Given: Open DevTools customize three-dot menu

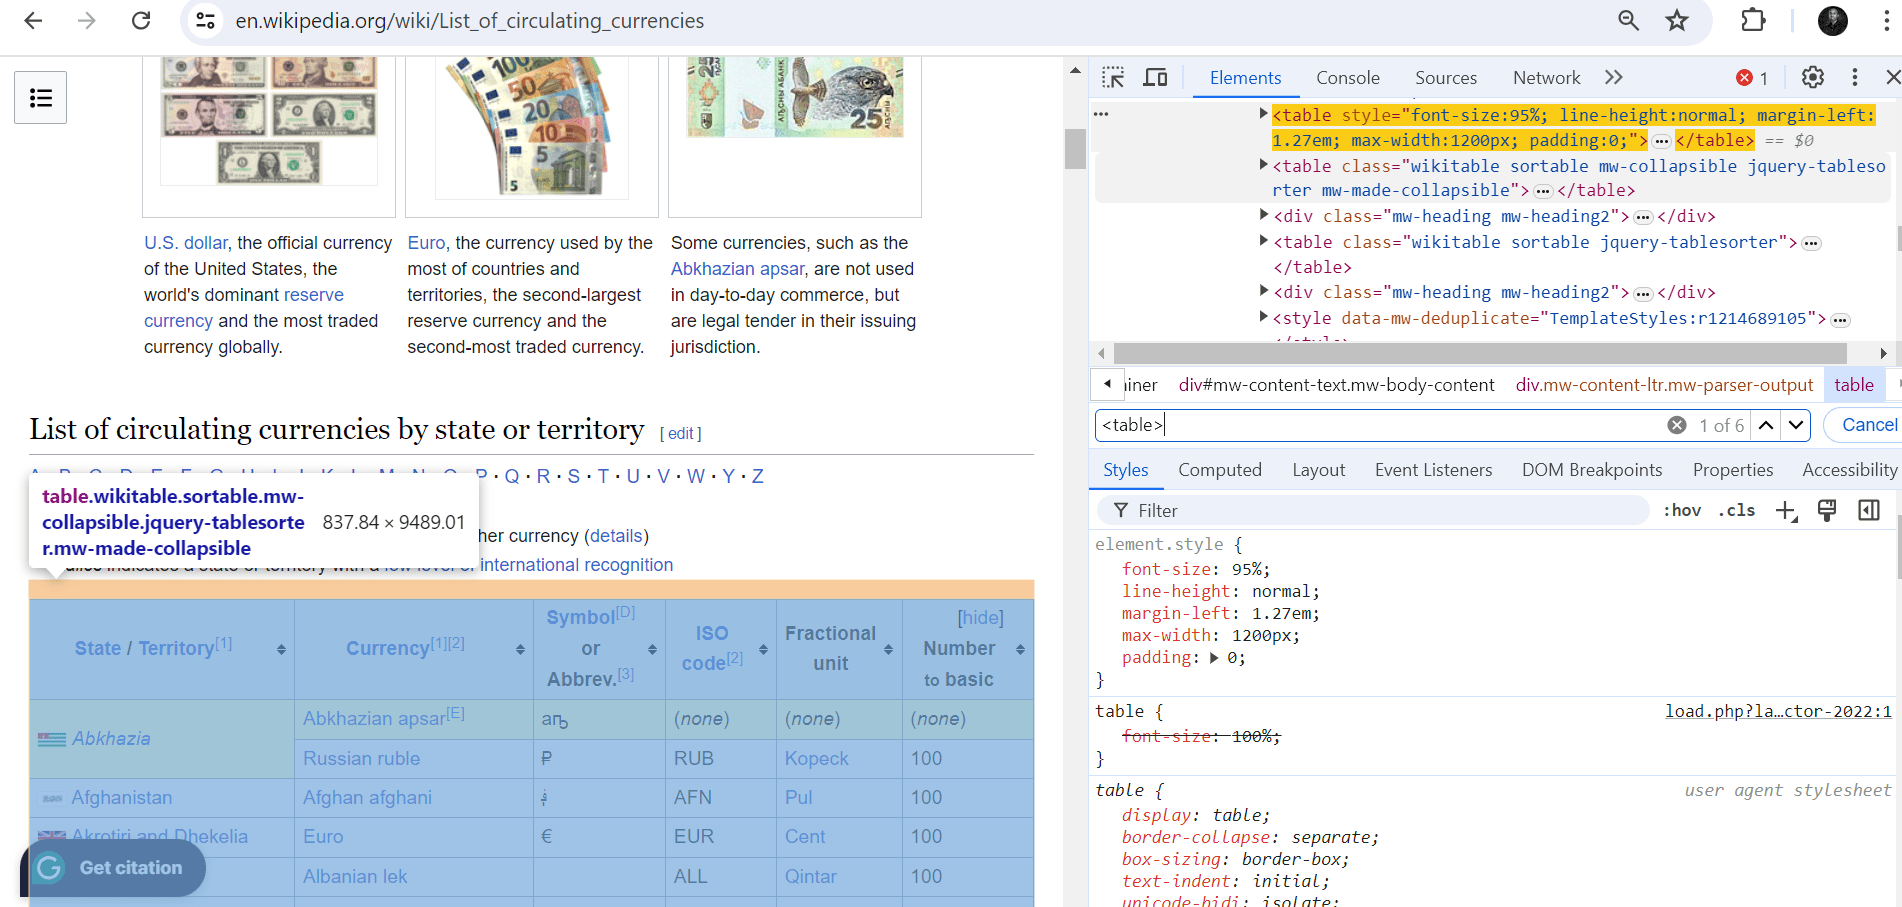Looking at the screenshot, I should tap(1855, 77).
